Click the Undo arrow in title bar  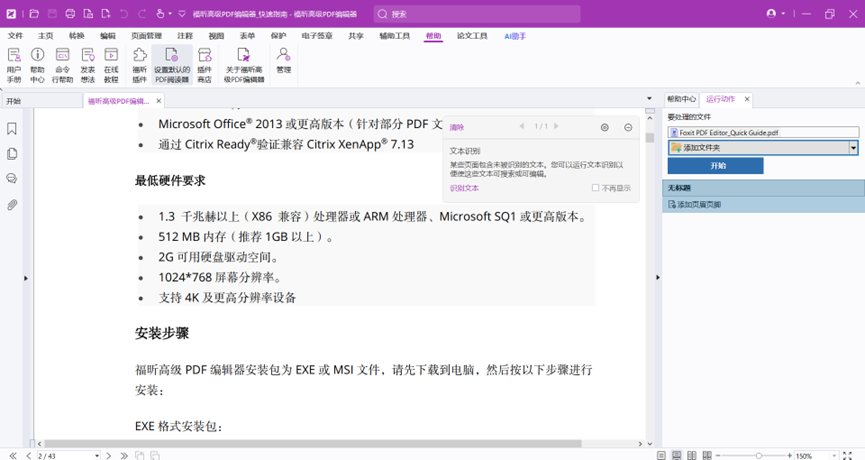click(x=124, y=14)
